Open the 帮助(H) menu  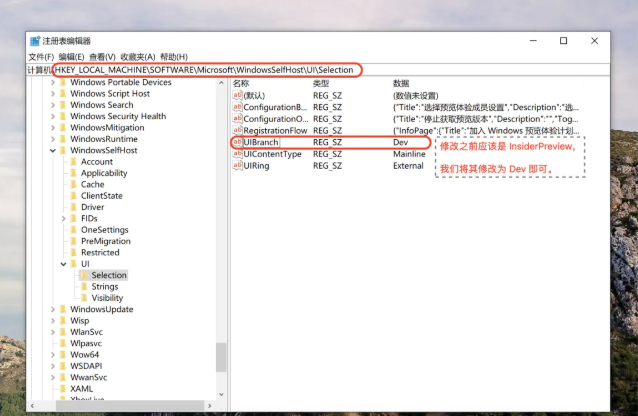(174, 57)
